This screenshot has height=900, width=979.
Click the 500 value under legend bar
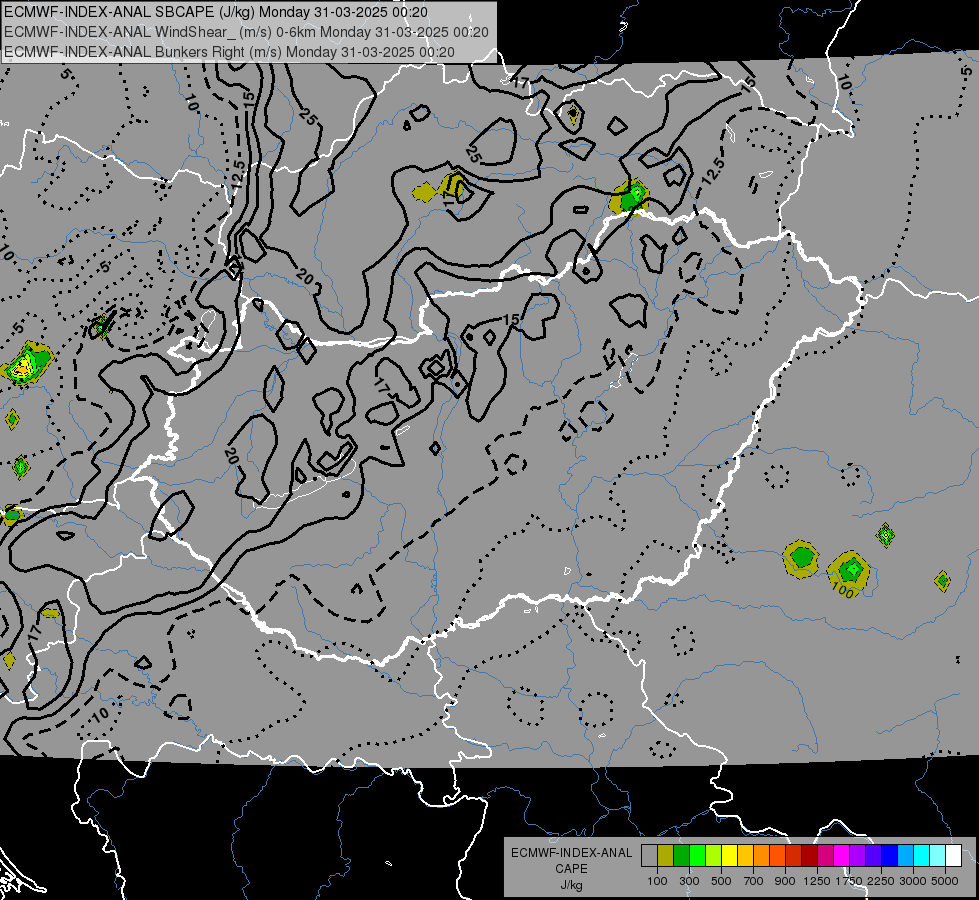722,881
